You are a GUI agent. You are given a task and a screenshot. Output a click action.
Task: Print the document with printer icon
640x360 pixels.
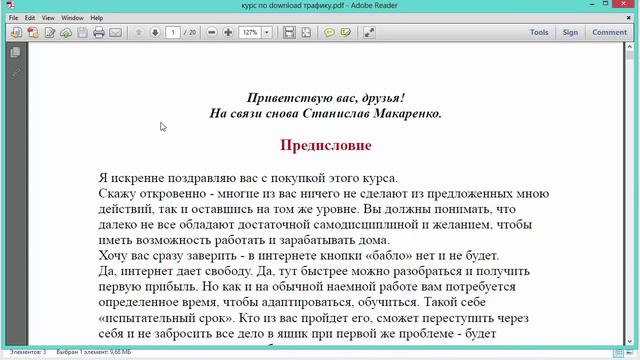(99, 32)
